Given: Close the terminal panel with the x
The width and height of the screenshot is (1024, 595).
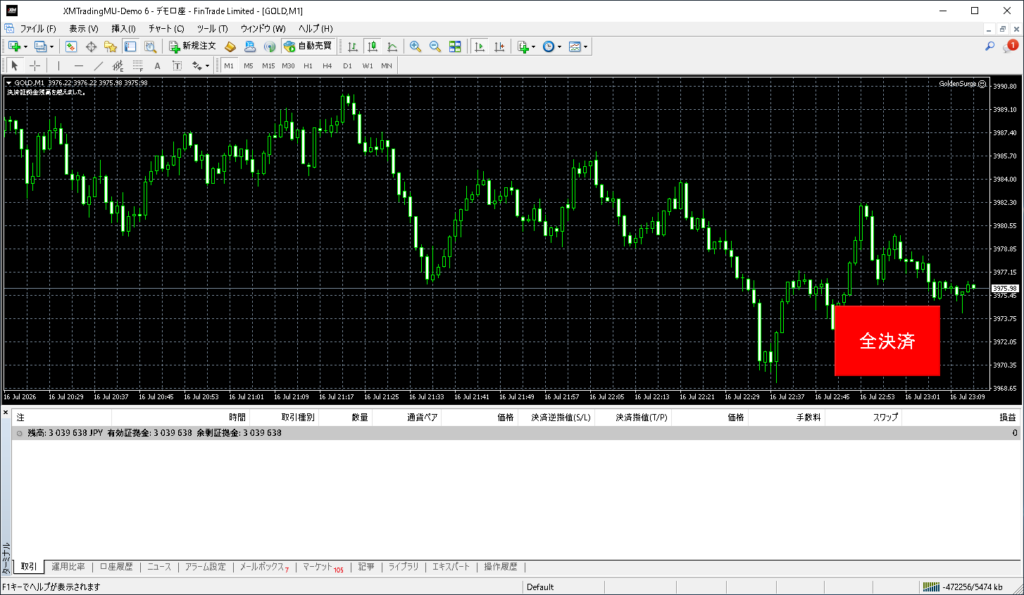Looking at the screenshot, I should (x=5, y=413).
